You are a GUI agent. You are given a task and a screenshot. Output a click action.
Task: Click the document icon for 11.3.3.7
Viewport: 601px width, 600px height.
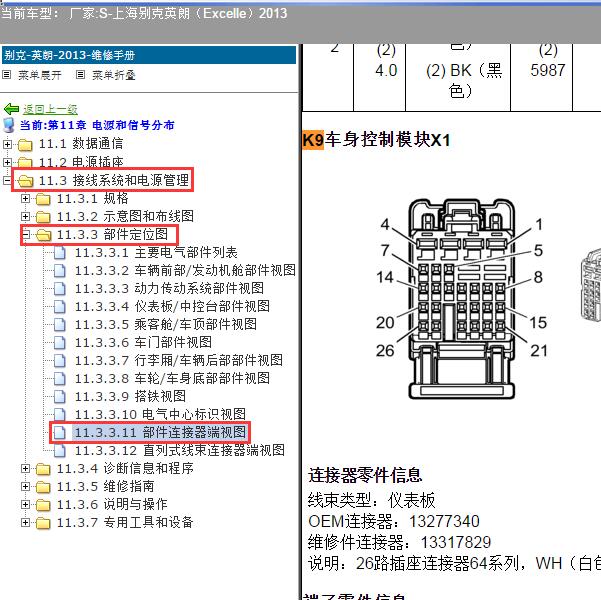click(60, 361)
